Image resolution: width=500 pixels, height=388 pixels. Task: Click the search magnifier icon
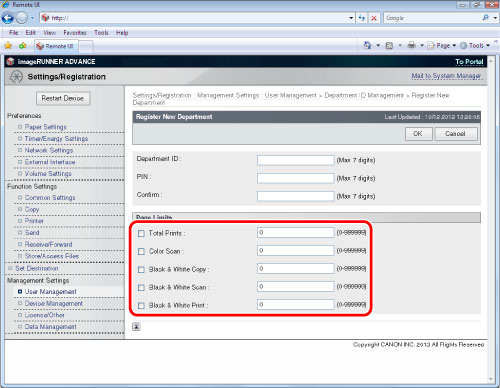486,18
